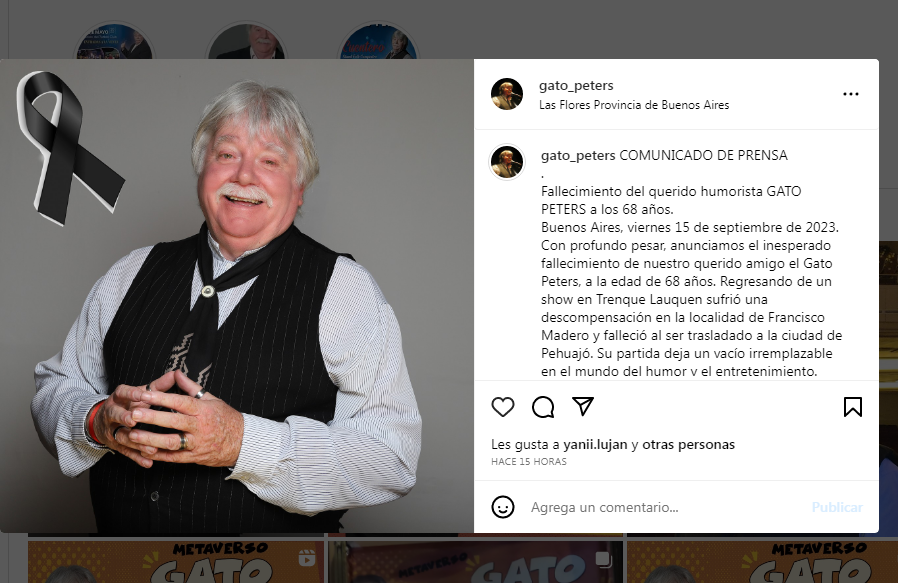This screenshot has width=898, height=583.
Task: Open the three-dot post options menu
Action: click(850, 94)
